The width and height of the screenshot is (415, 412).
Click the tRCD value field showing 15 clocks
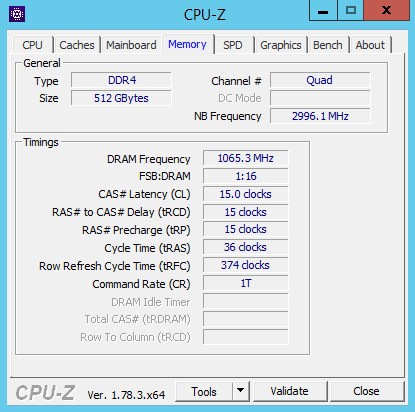(x=246, y=212)
